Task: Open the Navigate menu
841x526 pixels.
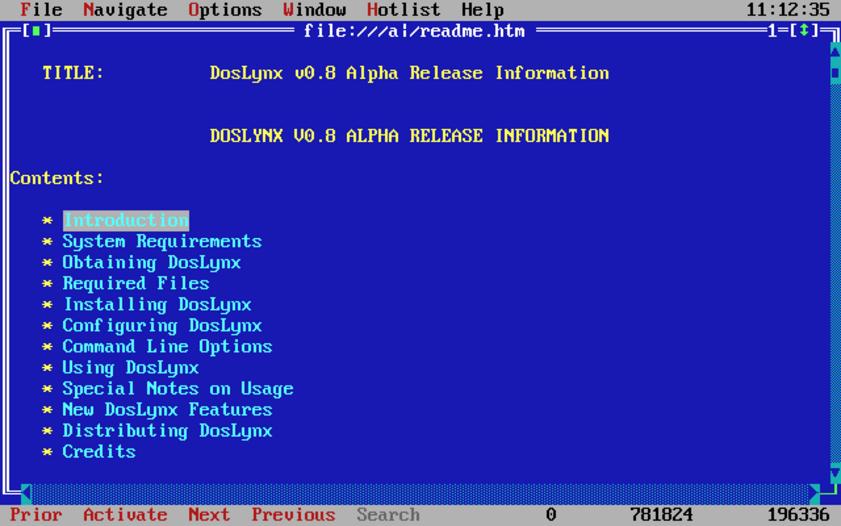Action: point(125,10)
